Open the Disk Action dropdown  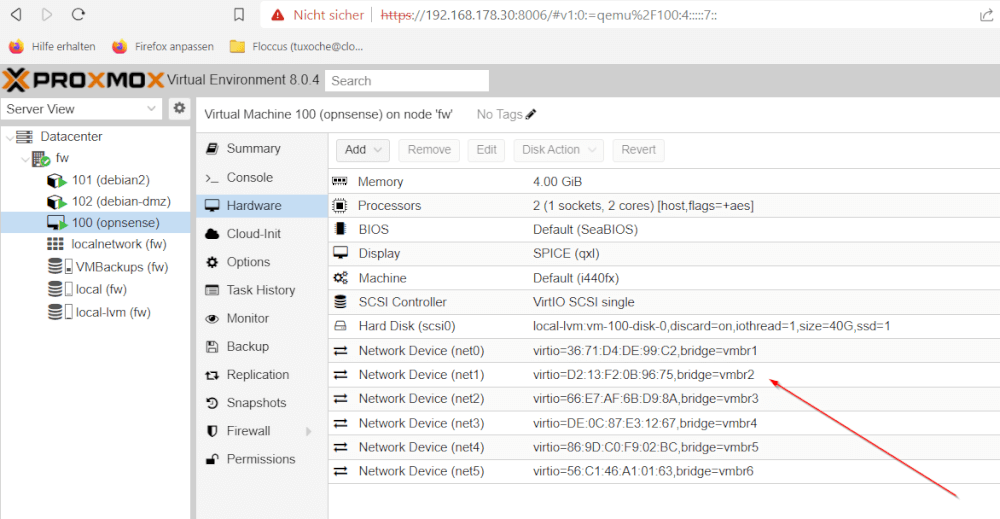click(x=559, y=150)
